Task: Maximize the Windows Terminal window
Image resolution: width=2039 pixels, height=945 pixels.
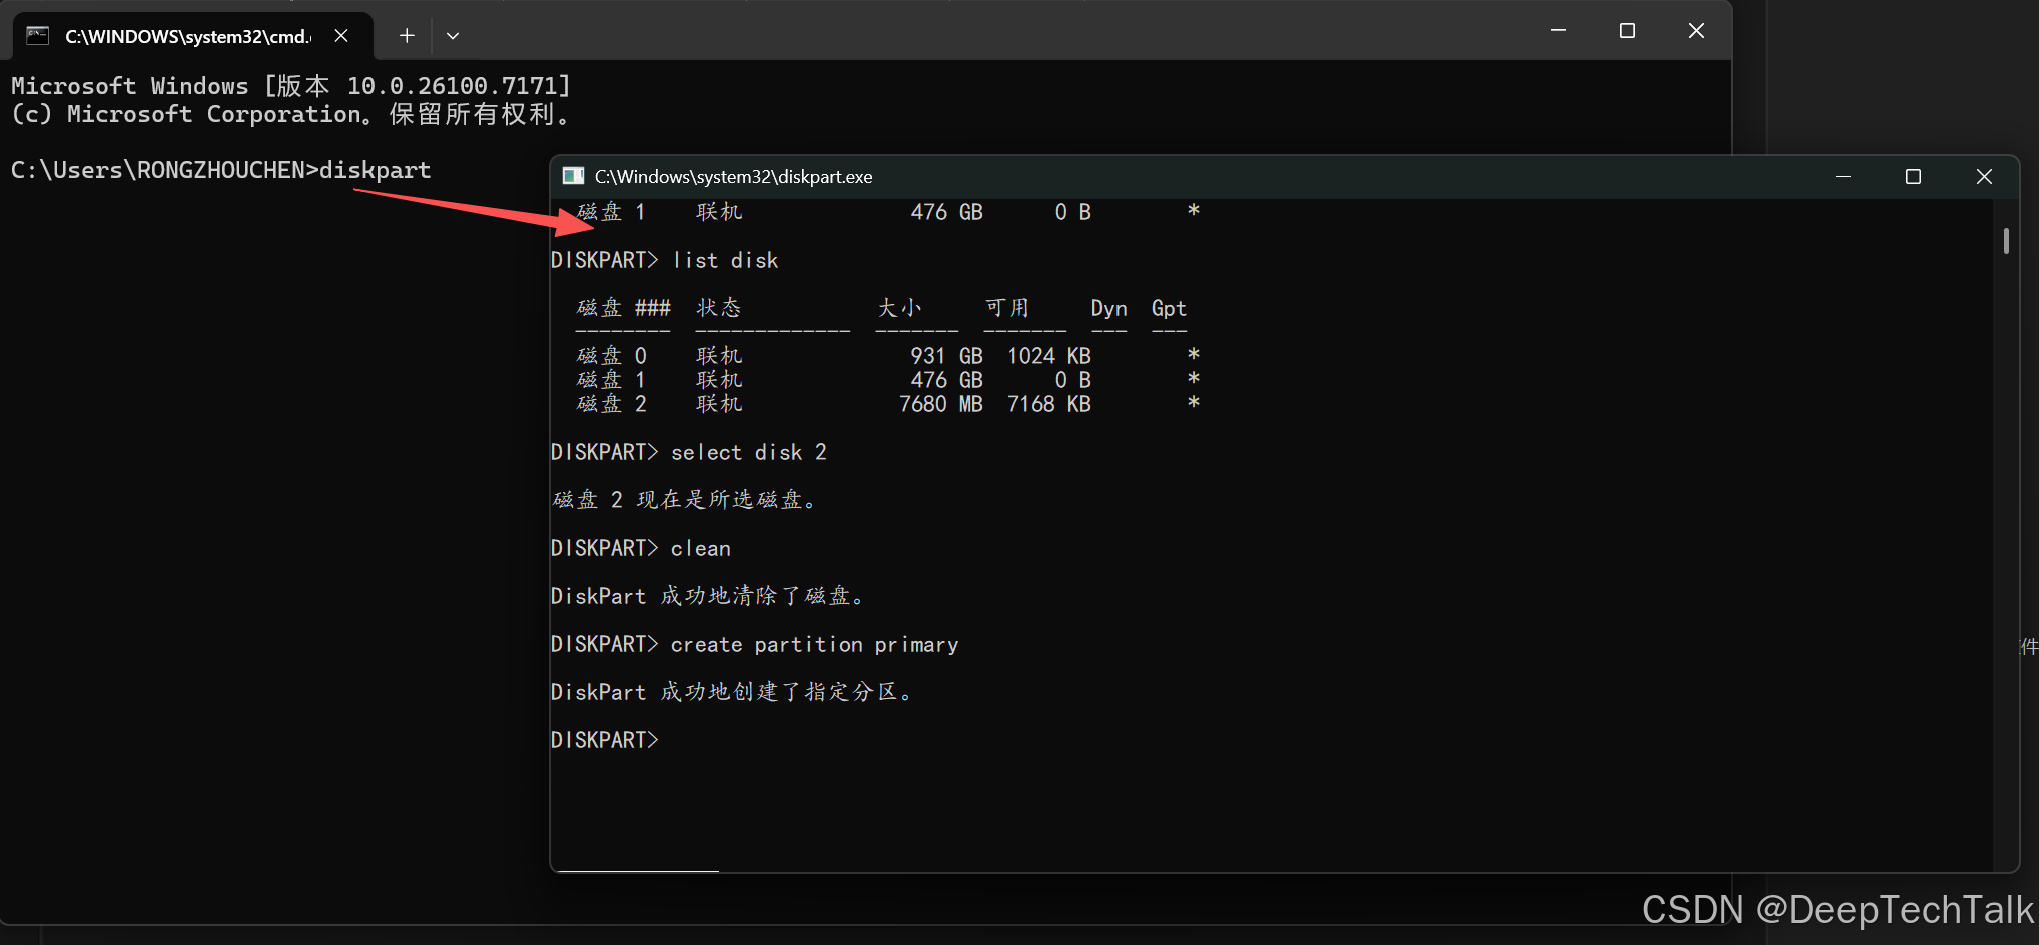Action: pyautogui.click(x=1627, y=31)
